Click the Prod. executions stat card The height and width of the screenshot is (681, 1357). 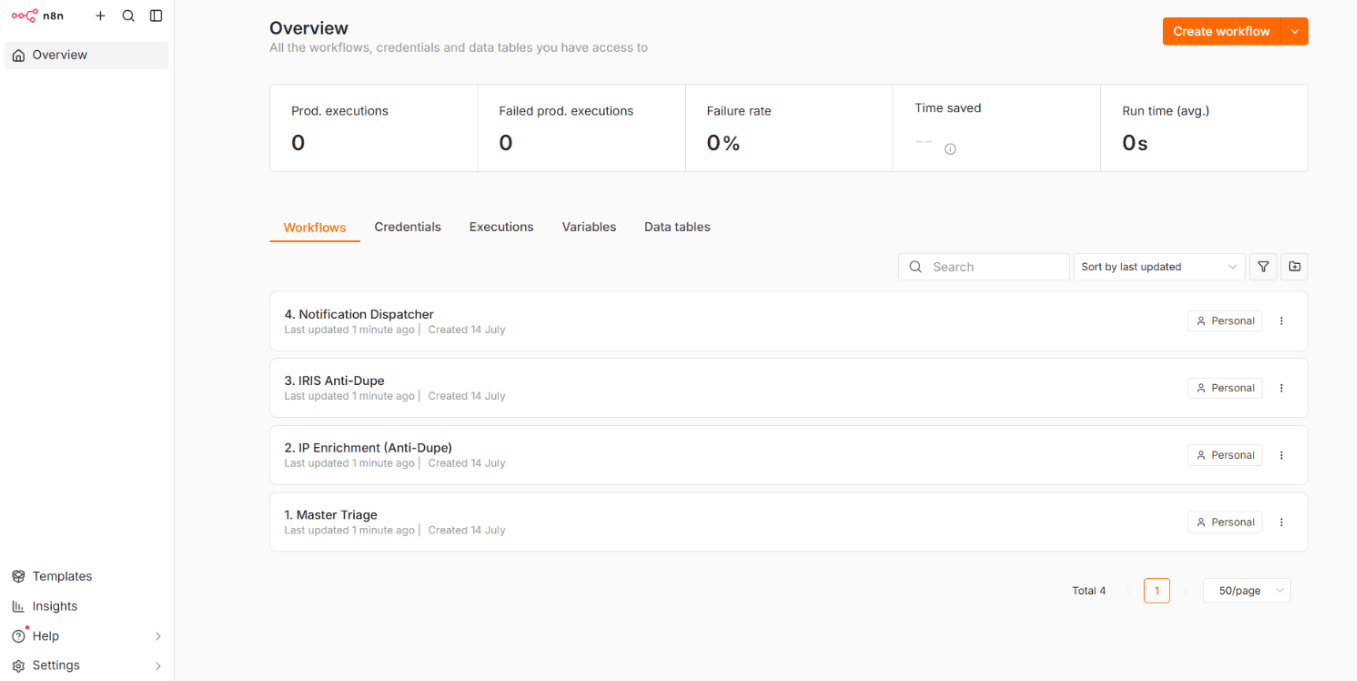click(374, 128)
